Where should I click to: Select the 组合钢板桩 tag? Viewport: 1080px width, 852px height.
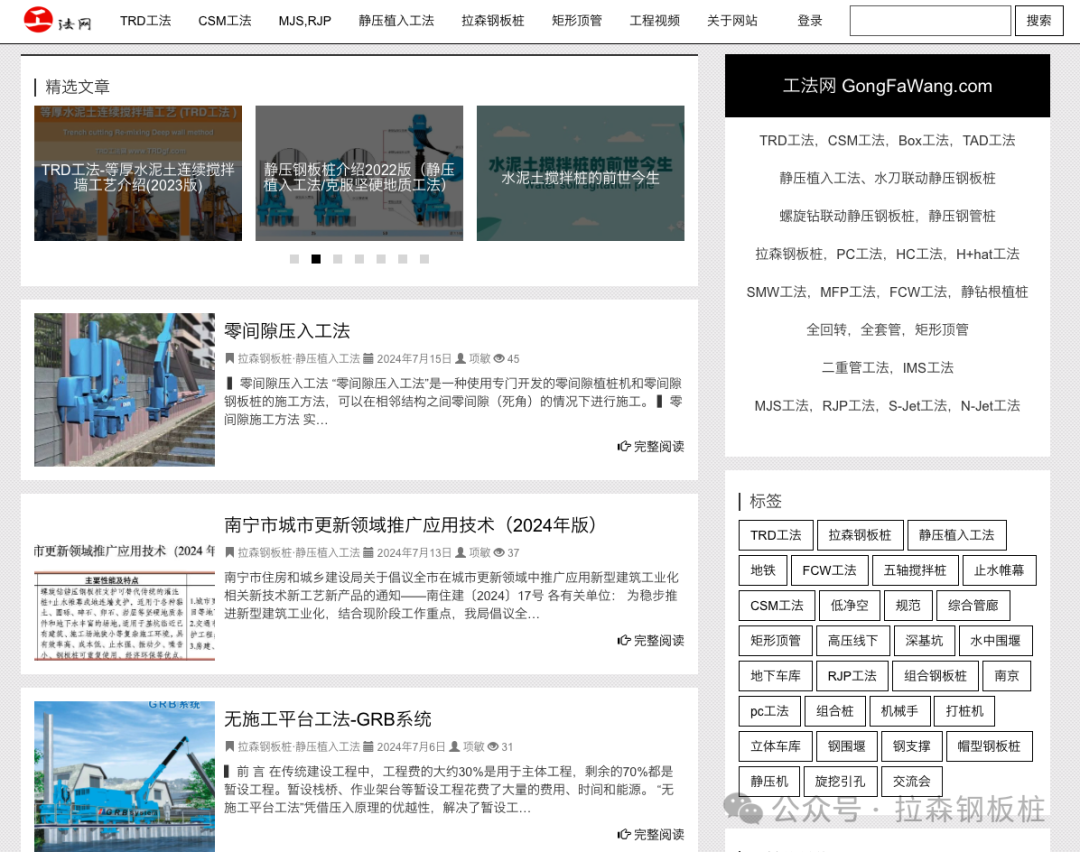(x=935, y=676)
